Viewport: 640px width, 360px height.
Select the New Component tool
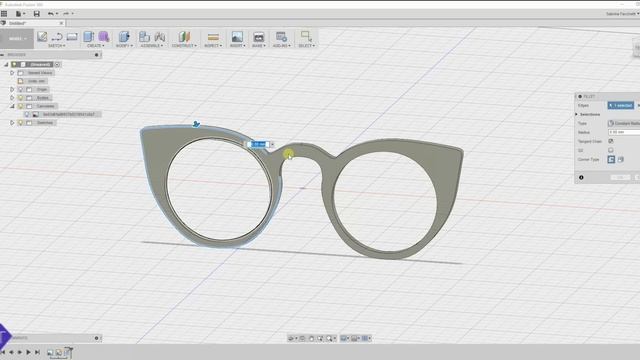pos(144,37)
